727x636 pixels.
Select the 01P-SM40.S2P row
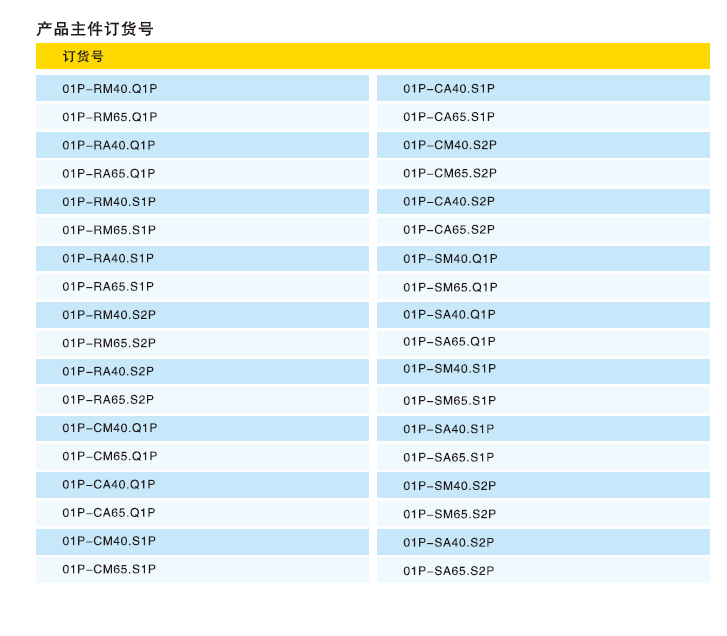point(450,486)
